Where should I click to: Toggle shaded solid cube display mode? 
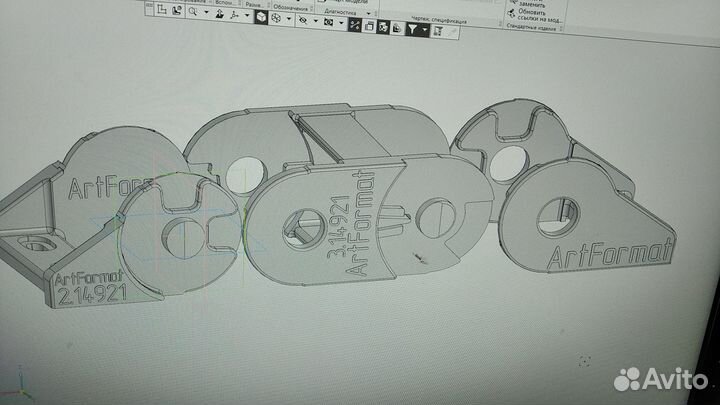pos(261,18)
